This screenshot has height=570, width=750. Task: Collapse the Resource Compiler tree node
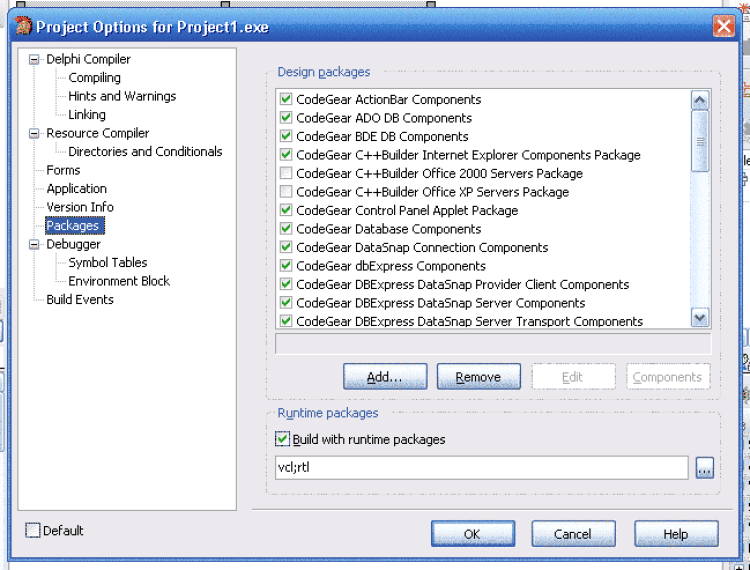(35, 134)
